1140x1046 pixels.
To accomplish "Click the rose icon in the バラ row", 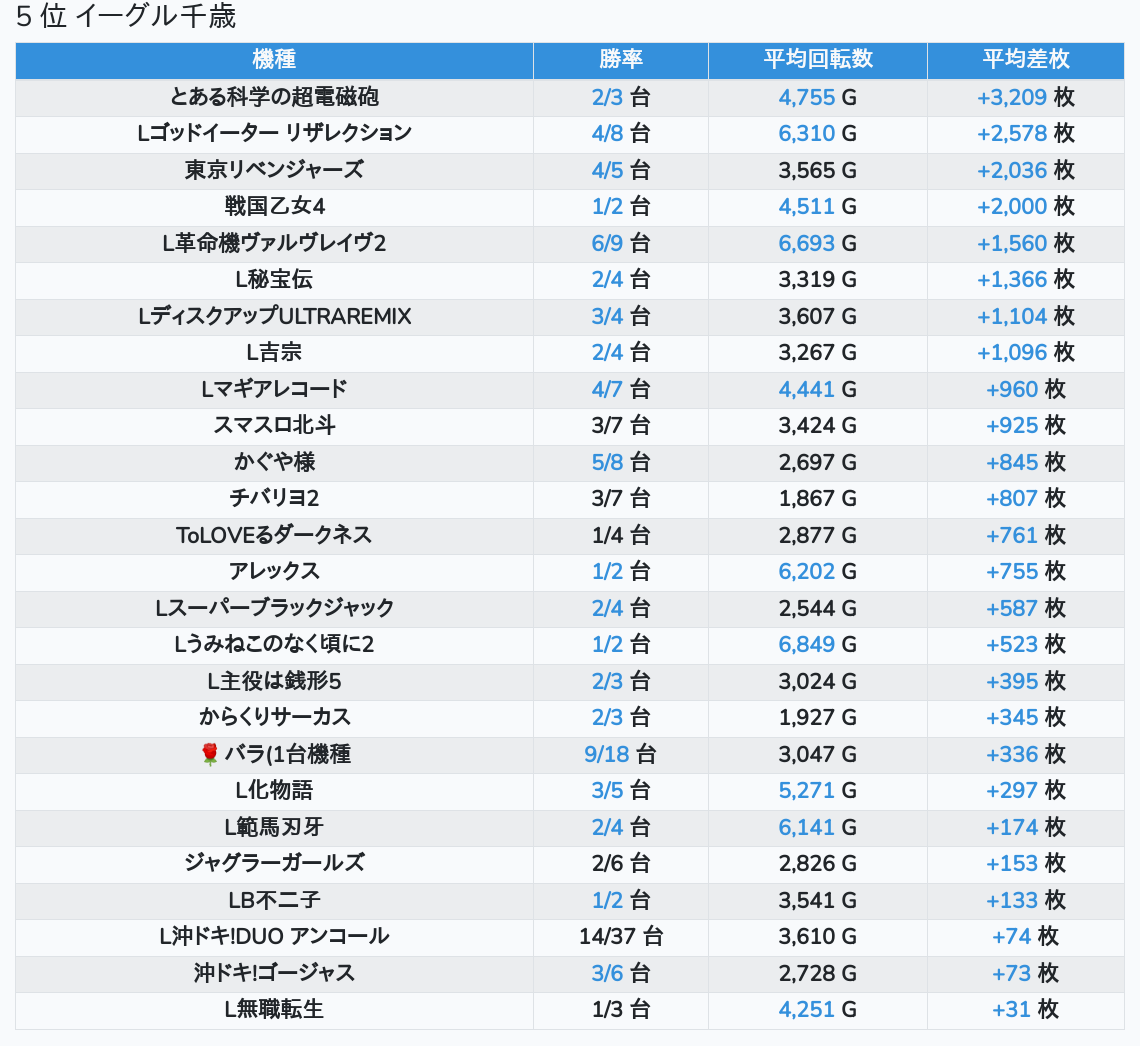I will click(209, 754).
